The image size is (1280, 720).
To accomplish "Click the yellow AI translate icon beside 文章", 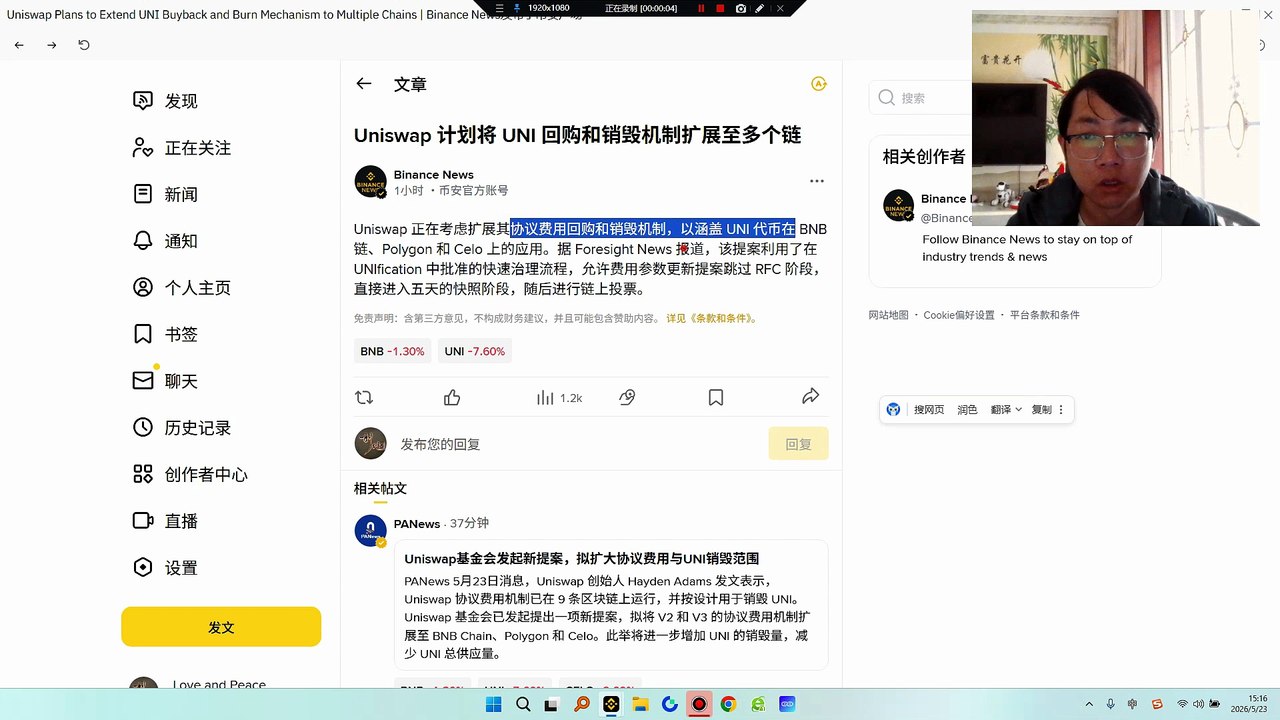I will point(819,84).
